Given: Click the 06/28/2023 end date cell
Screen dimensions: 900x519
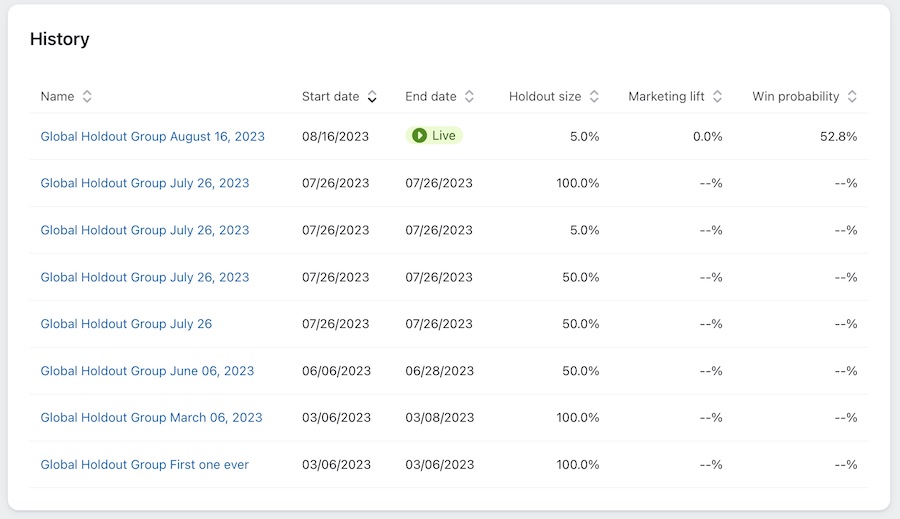Looking at the screenshot, I should [439, 371].
